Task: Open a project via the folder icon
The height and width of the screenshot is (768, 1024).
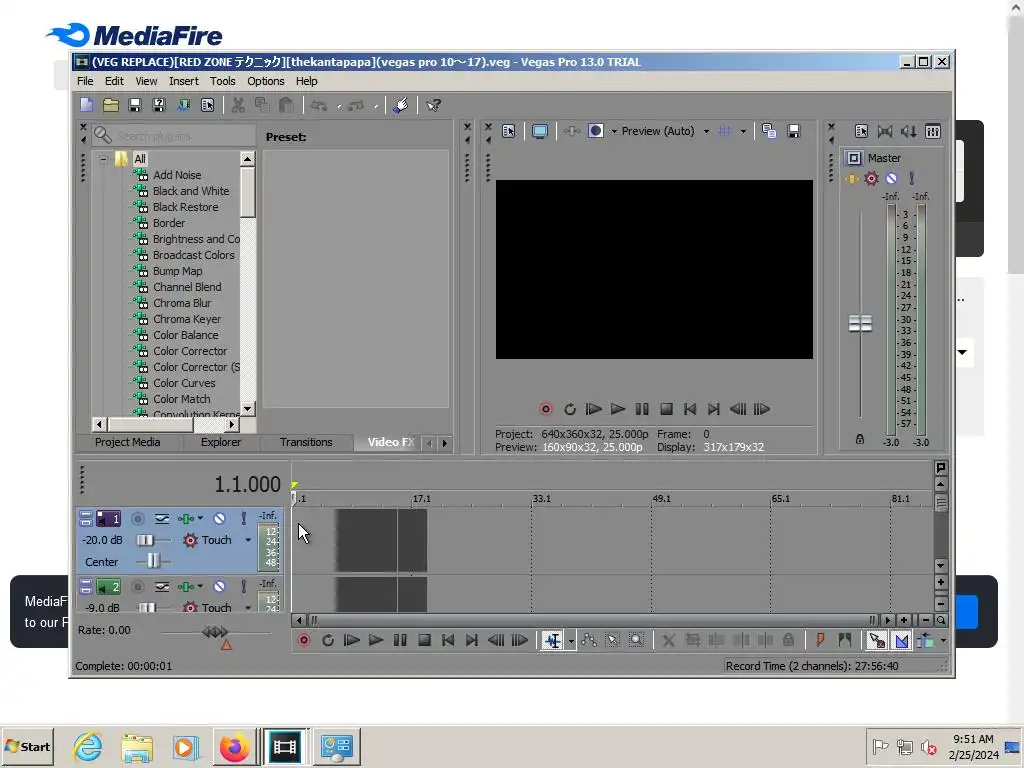Action: pyautogui.click(x=111, y=104)
